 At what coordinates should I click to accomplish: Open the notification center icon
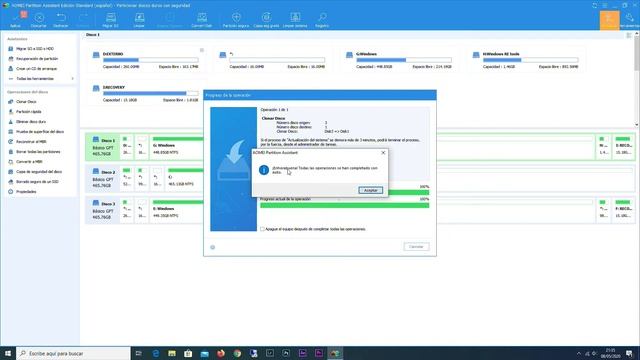pos(629,353)
